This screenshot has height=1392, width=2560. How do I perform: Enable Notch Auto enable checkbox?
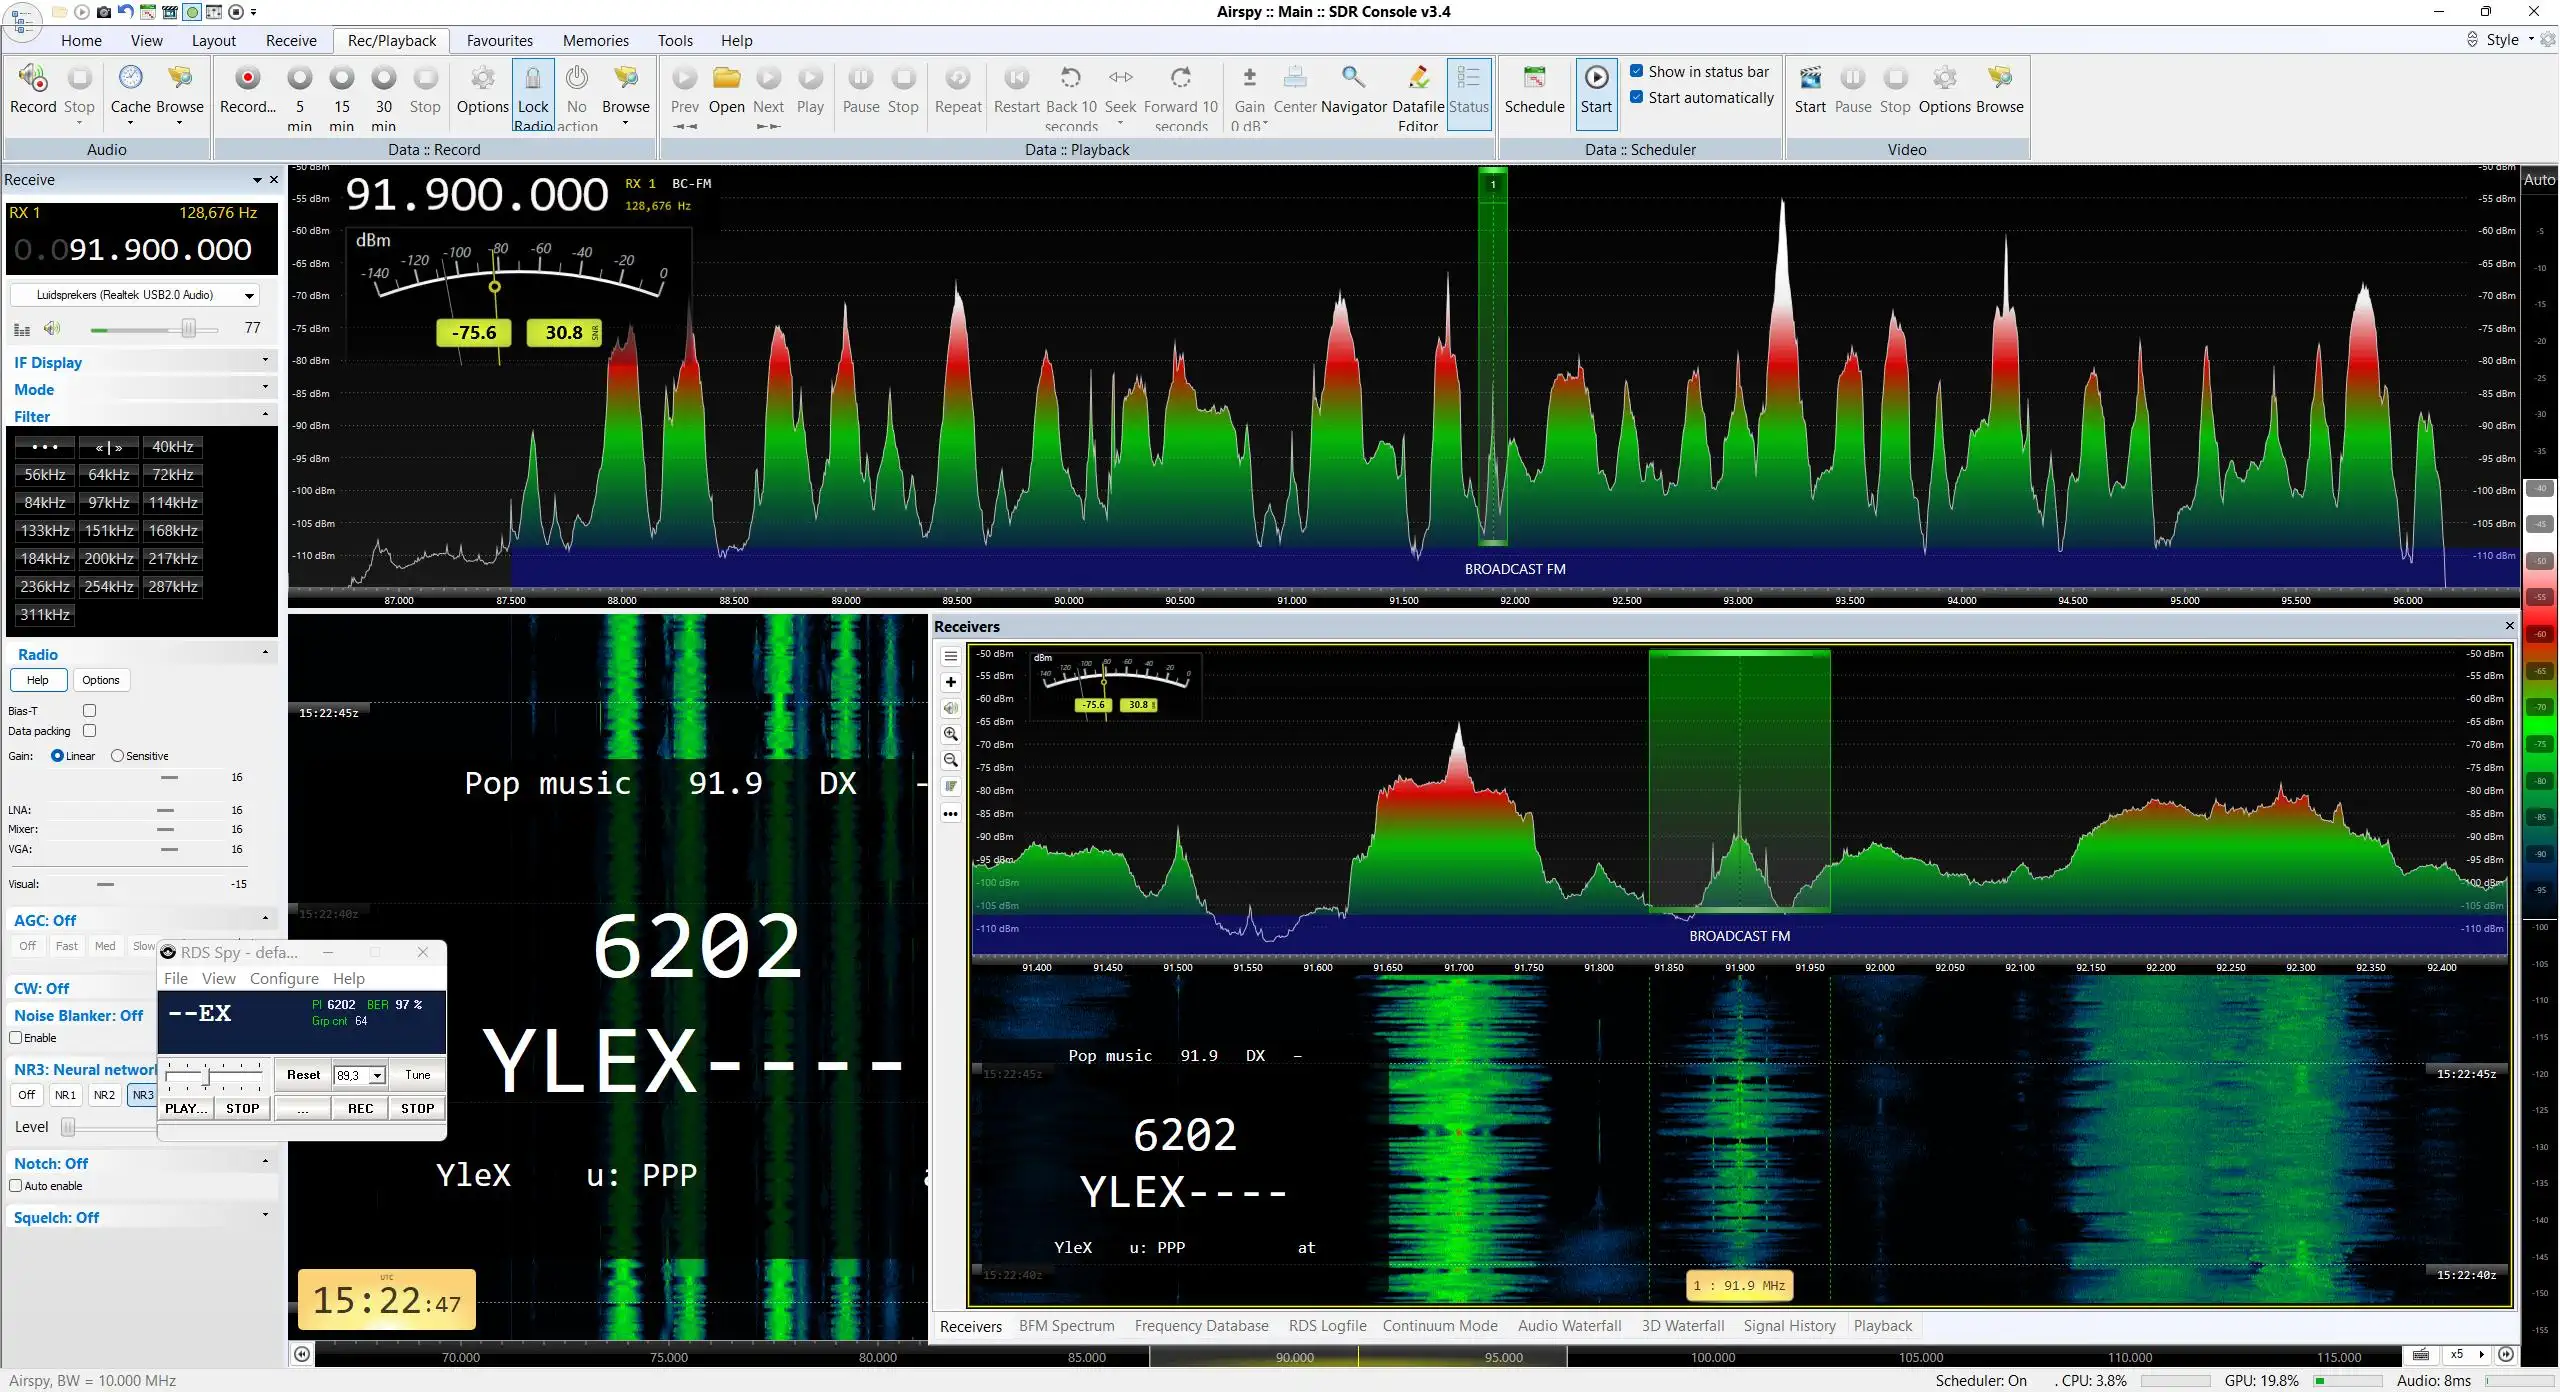15,1186
